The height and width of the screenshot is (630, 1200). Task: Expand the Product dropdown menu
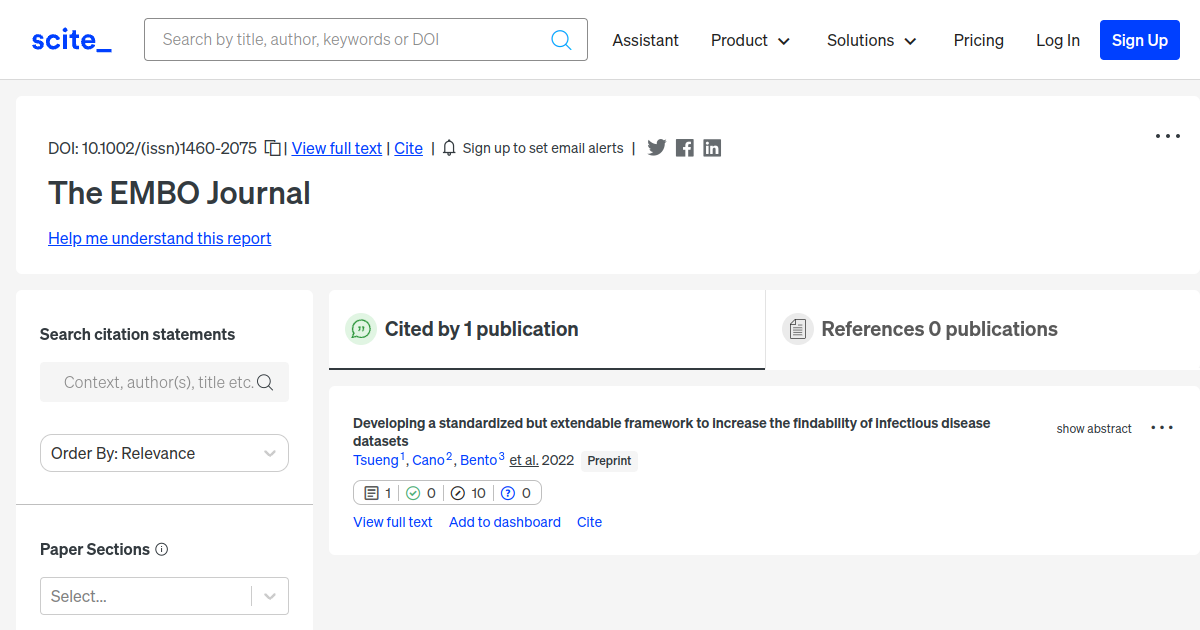750,40
